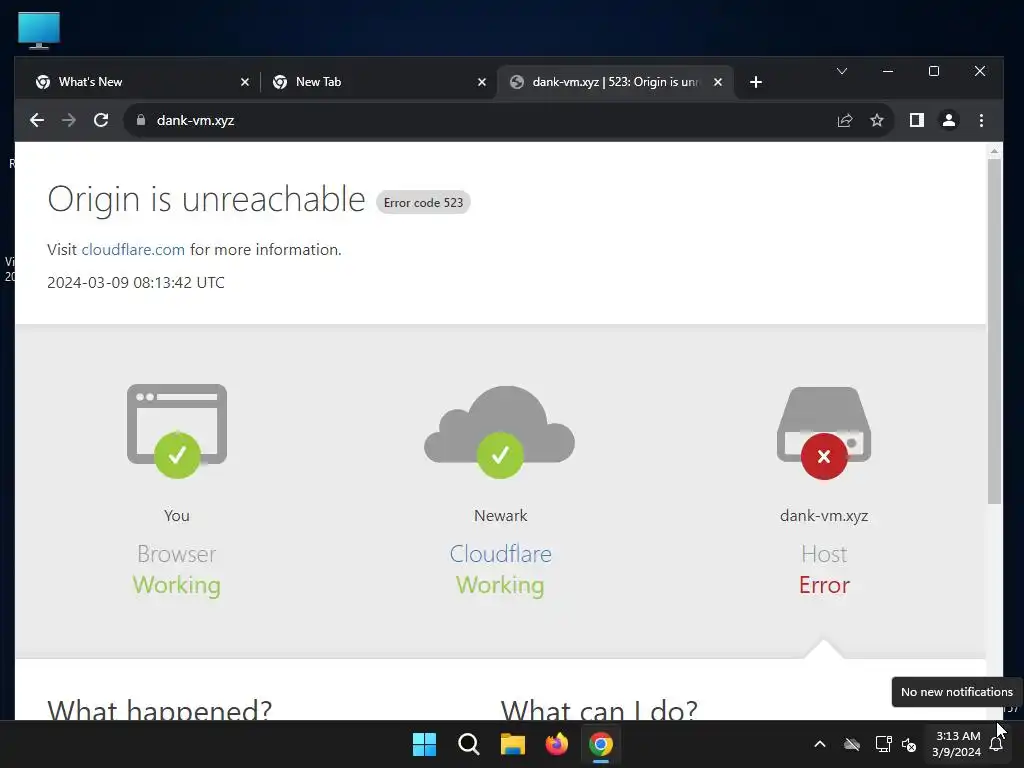The height and width of the screenshot is (768, 1024).
Task: Click the Chrome taskbar icon
Action: [x=601, y=744]
